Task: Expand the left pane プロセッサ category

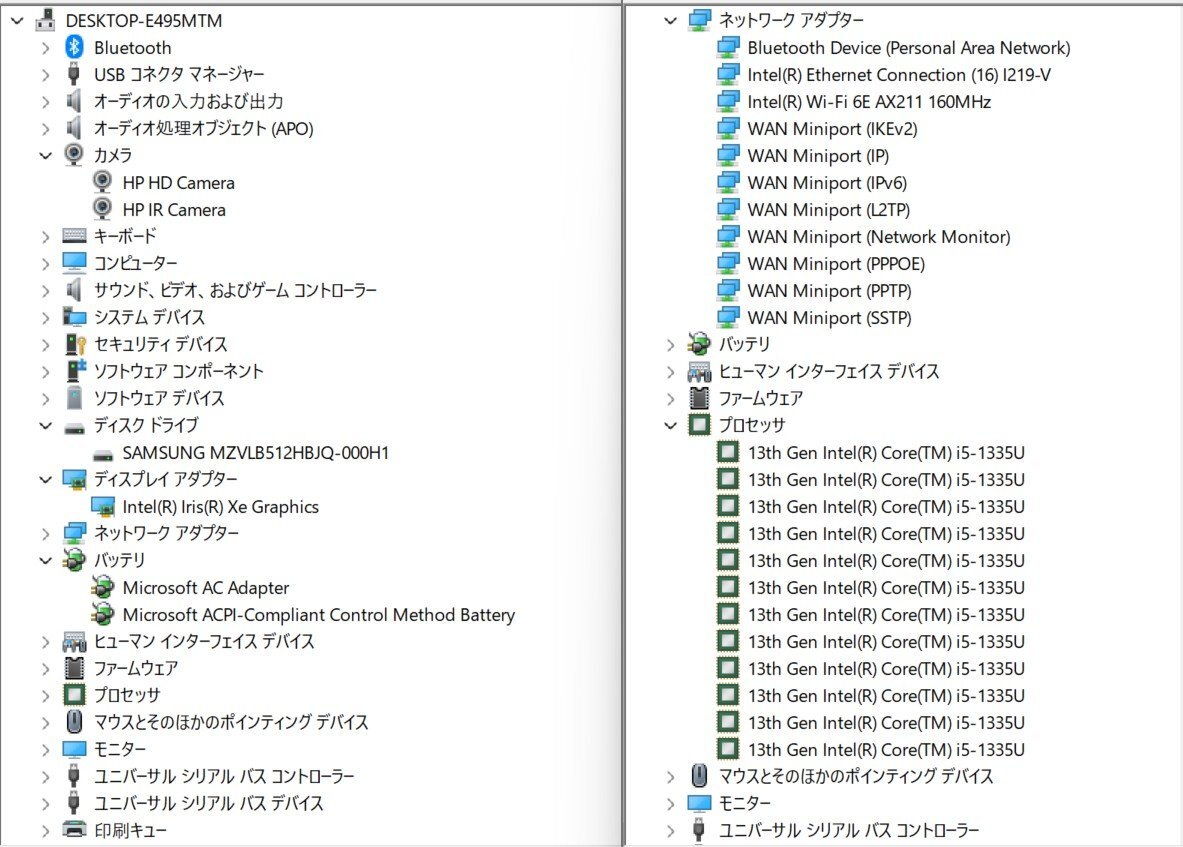Action: click(x=45, y=695)
